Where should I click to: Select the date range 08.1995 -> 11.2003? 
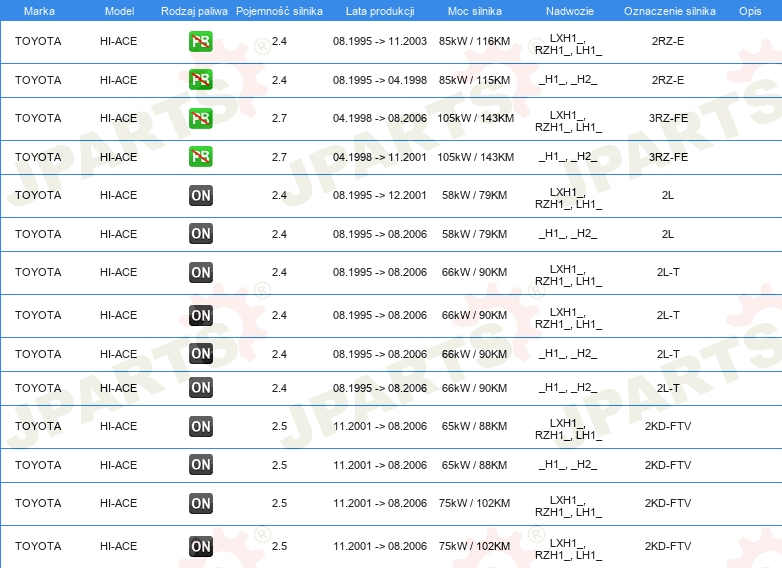[x=380, y=41]
